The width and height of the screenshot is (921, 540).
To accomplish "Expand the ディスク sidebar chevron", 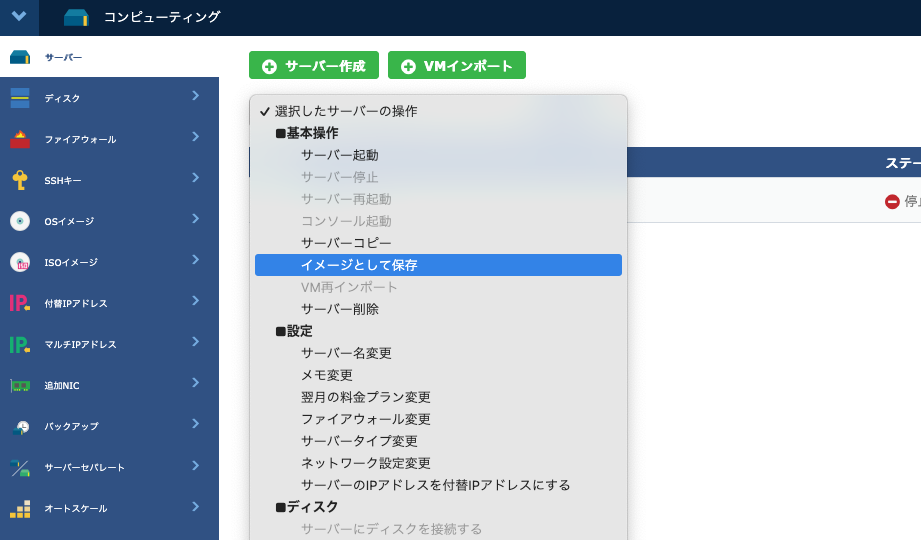I will [x=196, y=95].
